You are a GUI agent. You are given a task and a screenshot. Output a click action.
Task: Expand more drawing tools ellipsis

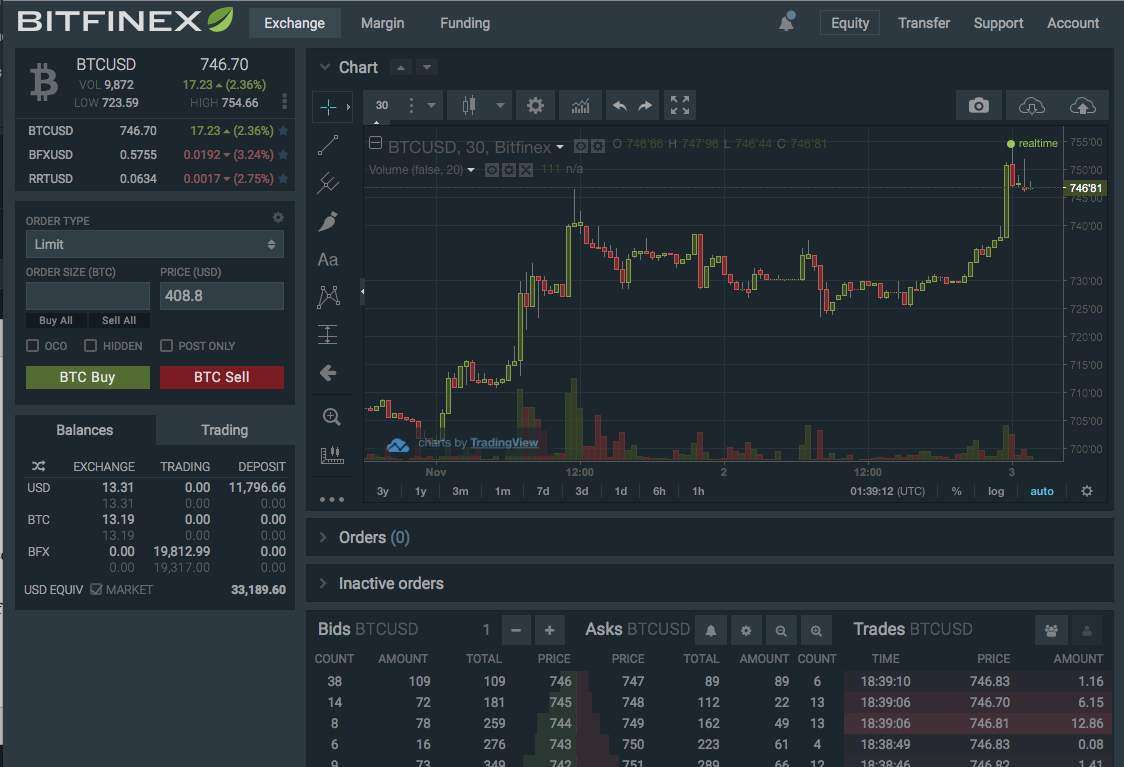[x=331, y=499]
